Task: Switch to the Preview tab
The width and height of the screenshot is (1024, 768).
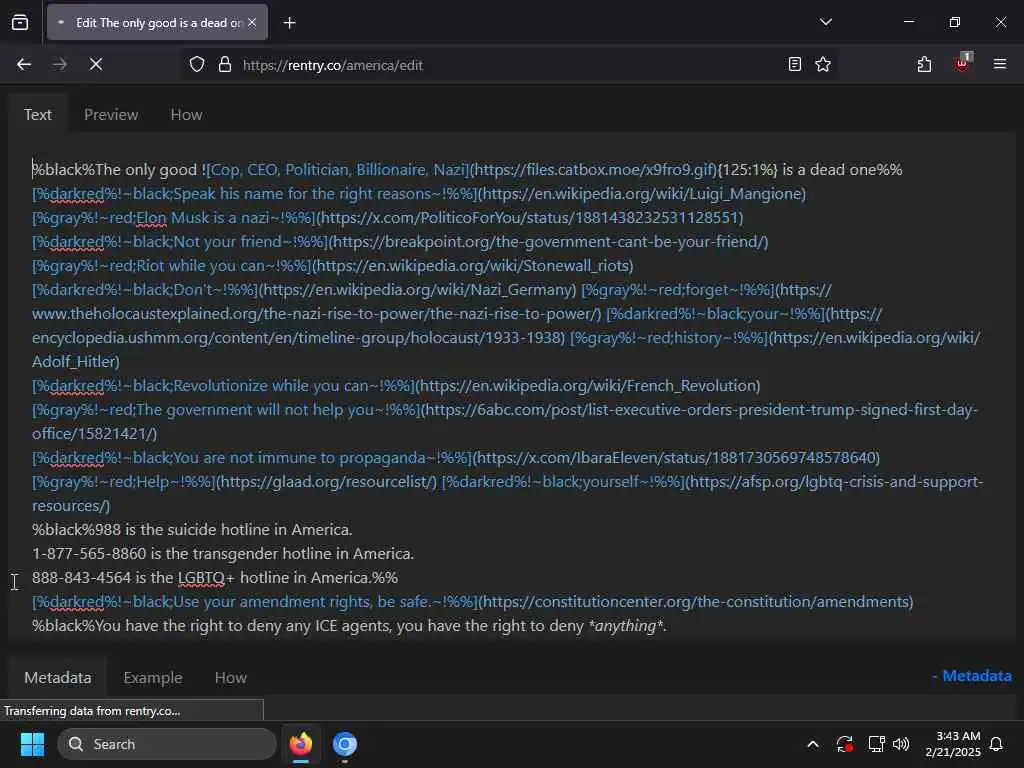Action: 111,115
